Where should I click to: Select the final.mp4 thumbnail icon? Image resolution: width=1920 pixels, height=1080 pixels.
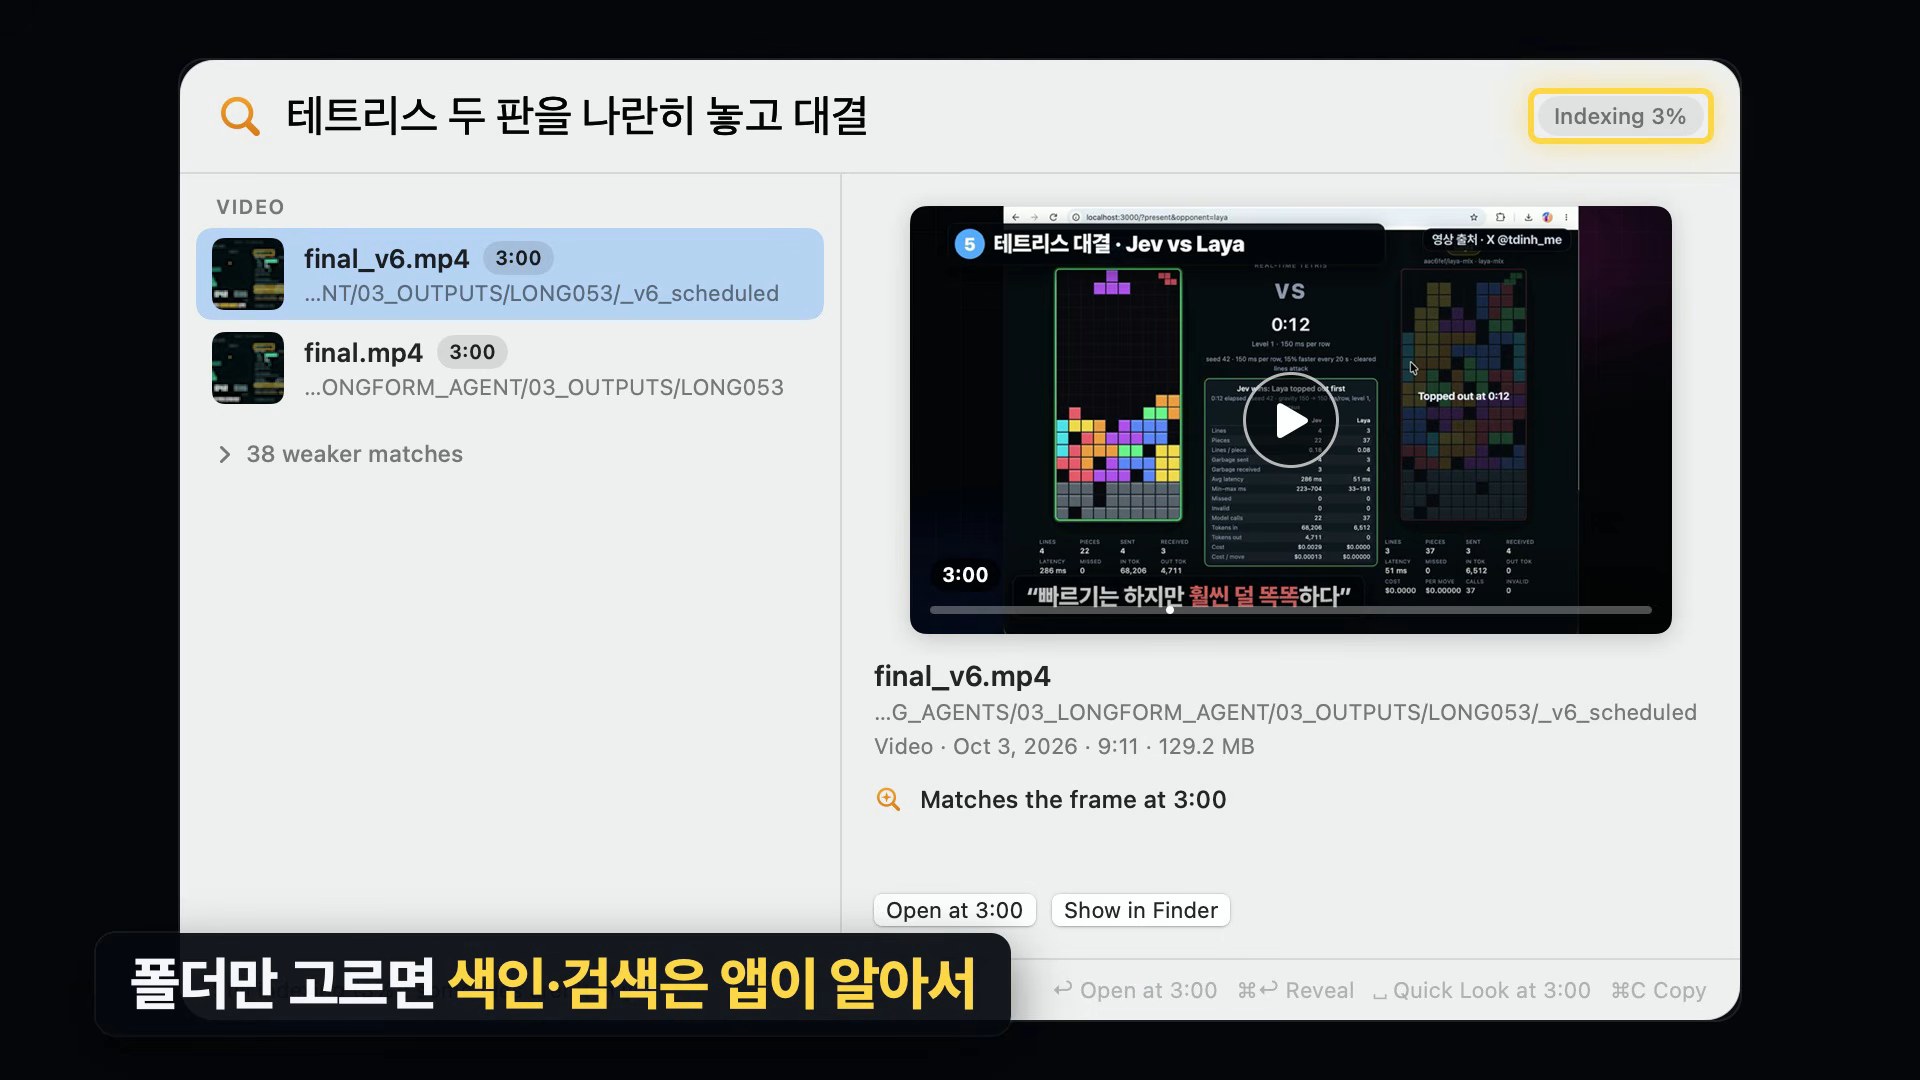(248, 368)
